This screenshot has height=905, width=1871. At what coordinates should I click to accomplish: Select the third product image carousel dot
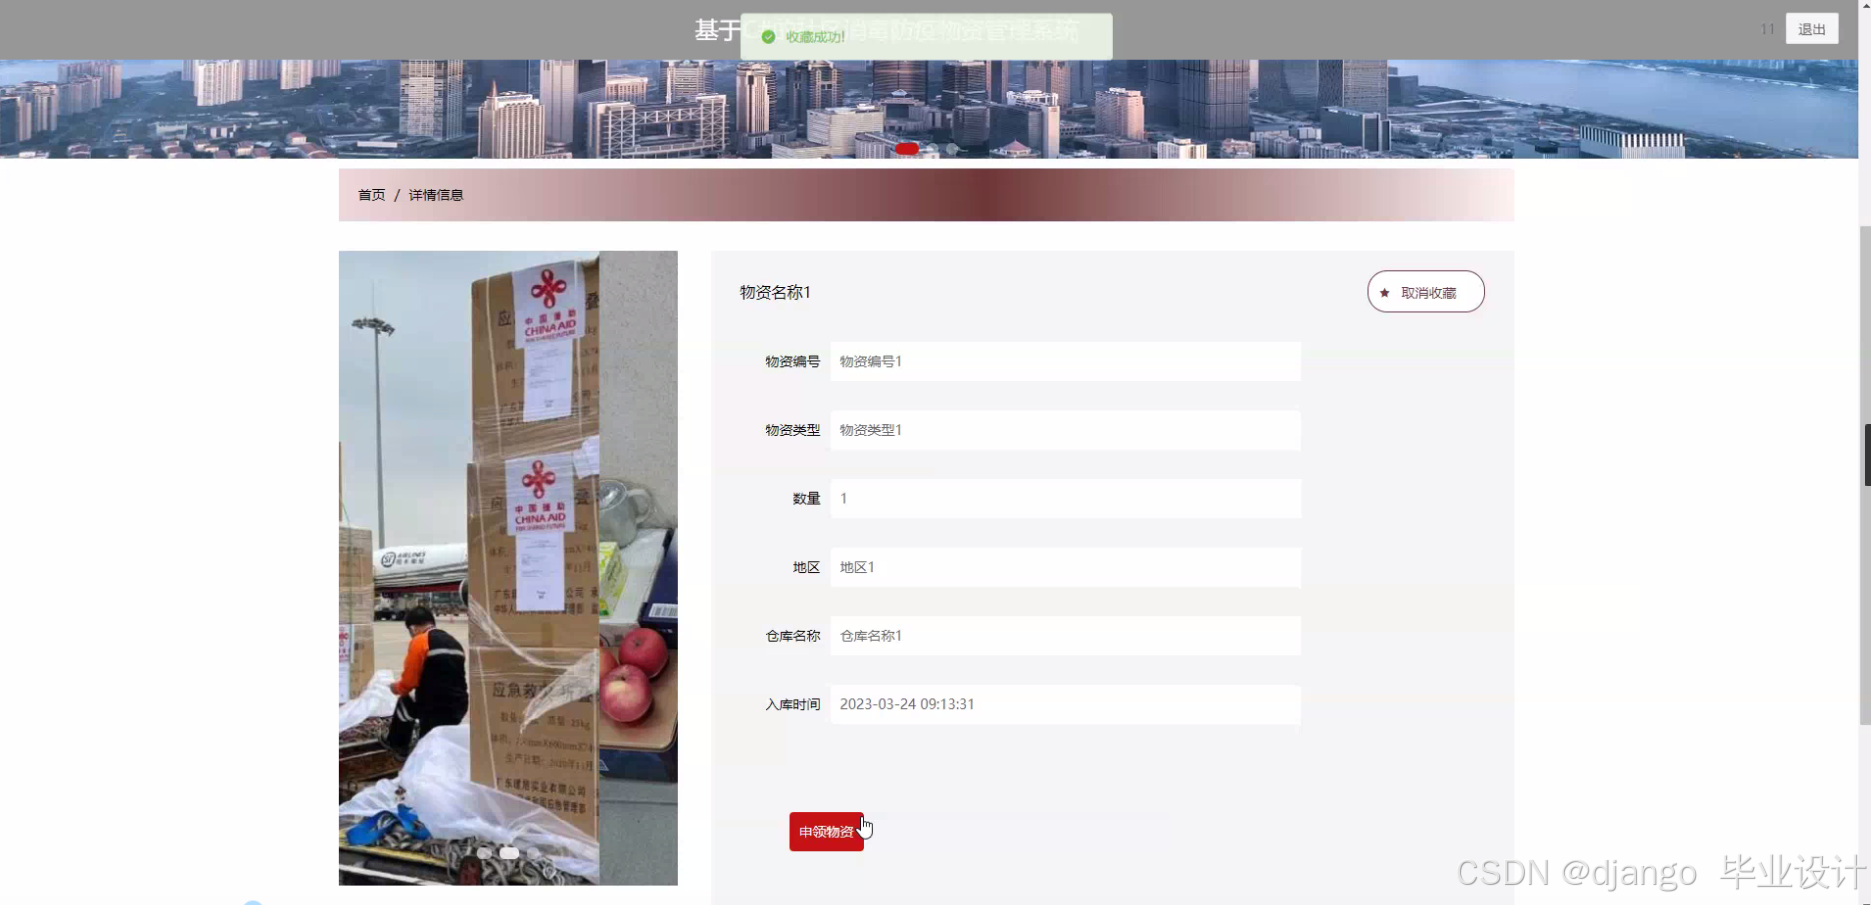534,853
